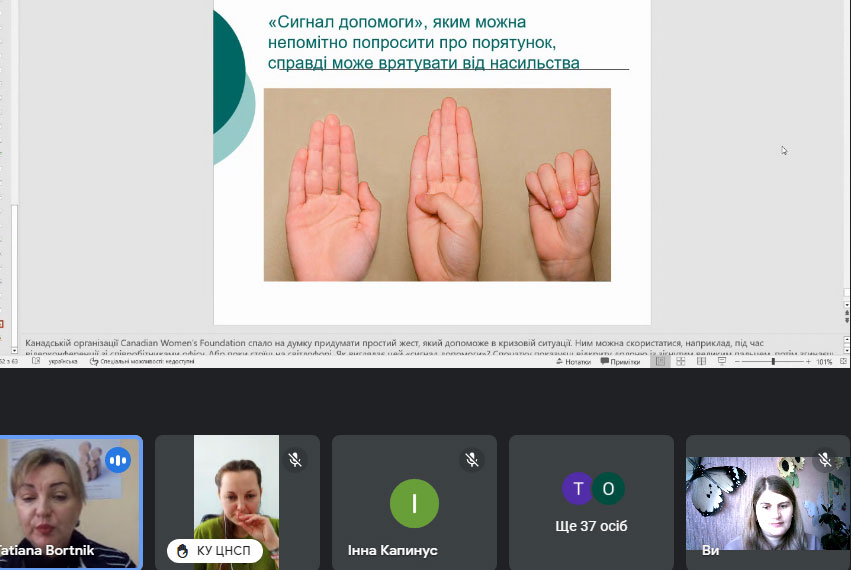Click the КУ ЦНСП raised hand name badge
Viewport: 851px width, 570px height.
coord(215,550)
